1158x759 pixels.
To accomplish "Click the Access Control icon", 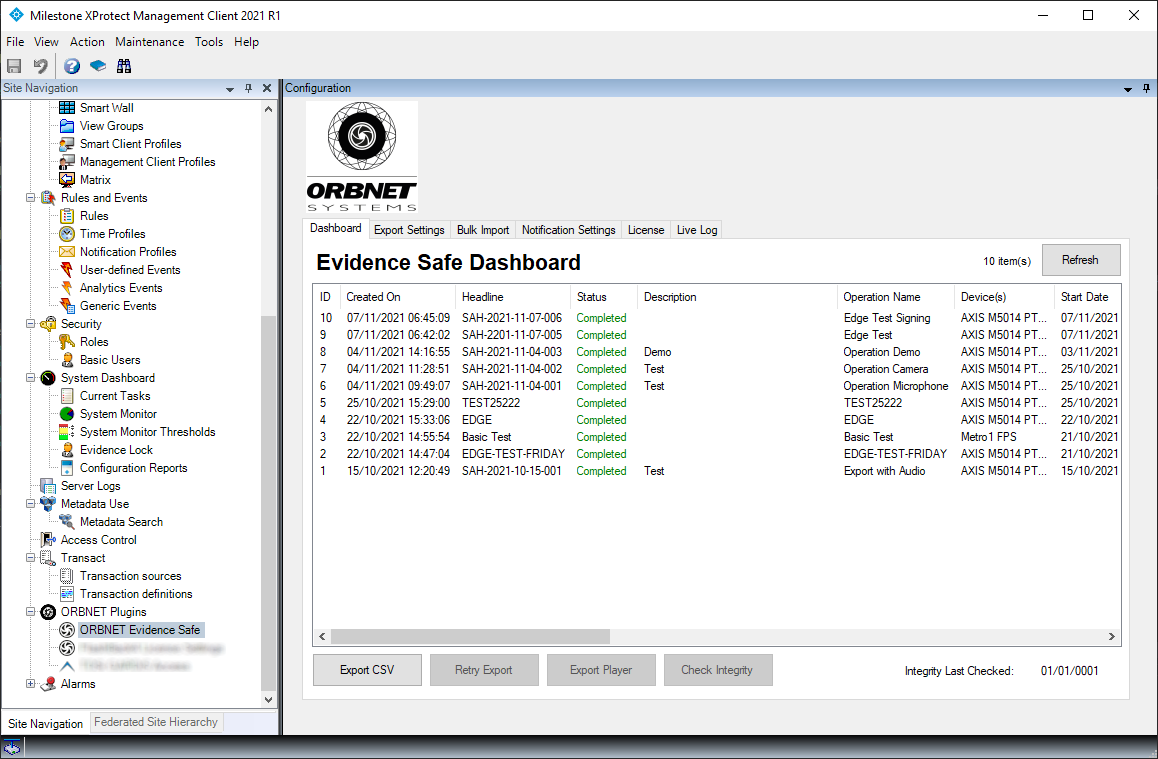I will tap(48, 540).
